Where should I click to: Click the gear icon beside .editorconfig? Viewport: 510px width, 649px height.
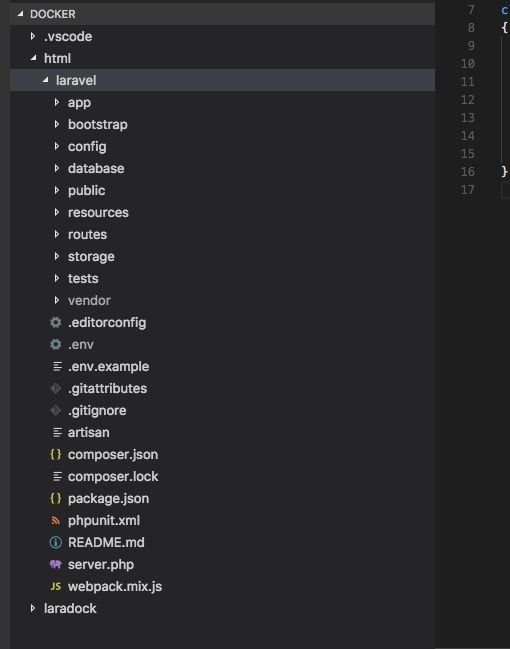(x=55, y=322)
